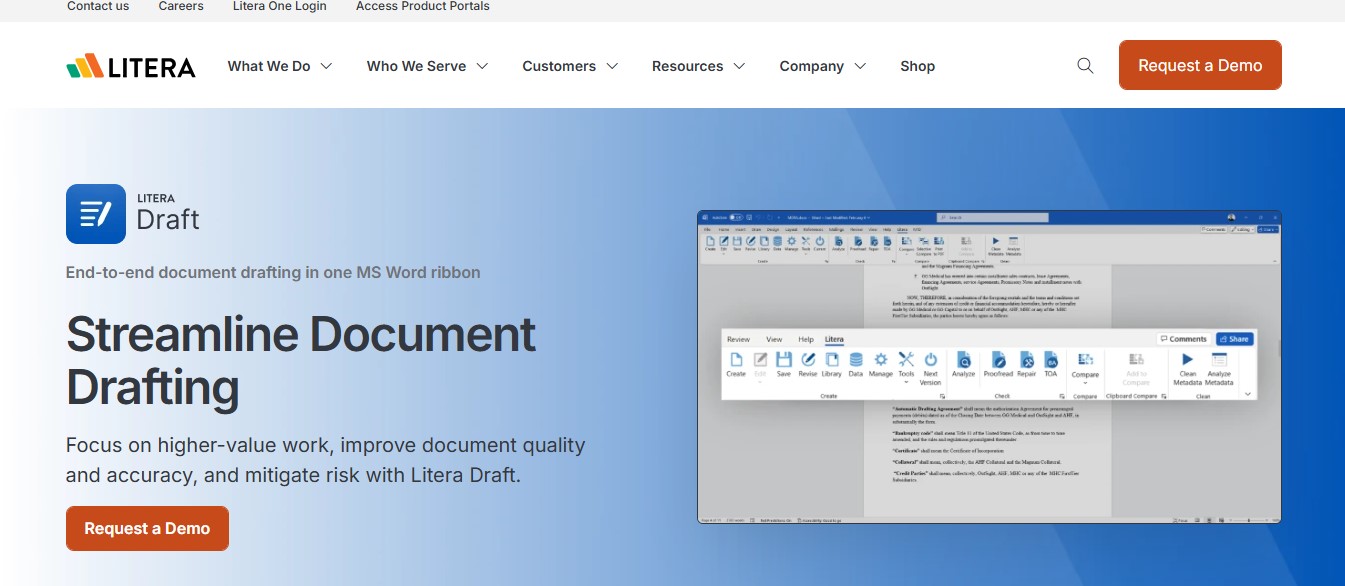The width and height of the screenshot is (1345, 586).
Task: Click the Analyze icon in enlarged ribbon
Action: [x=963, y=361]
